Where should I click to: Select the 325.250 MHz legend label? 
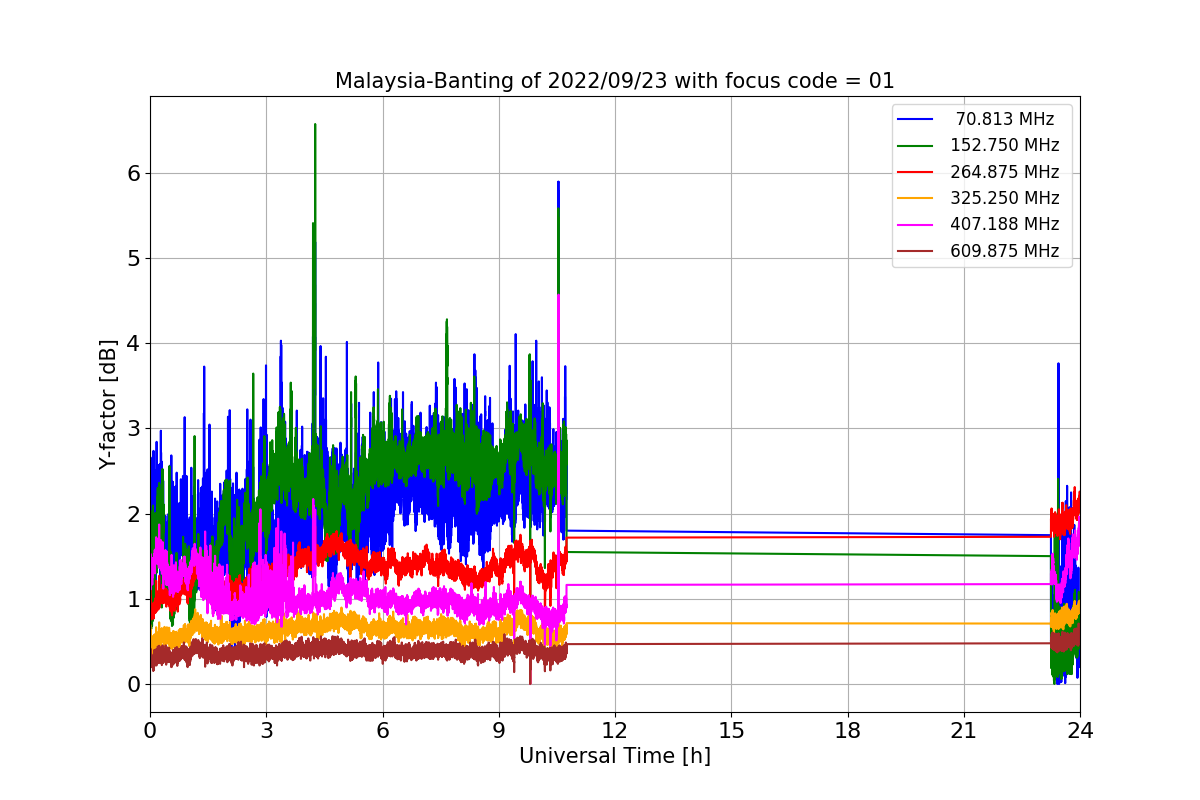pos(1004,198)
